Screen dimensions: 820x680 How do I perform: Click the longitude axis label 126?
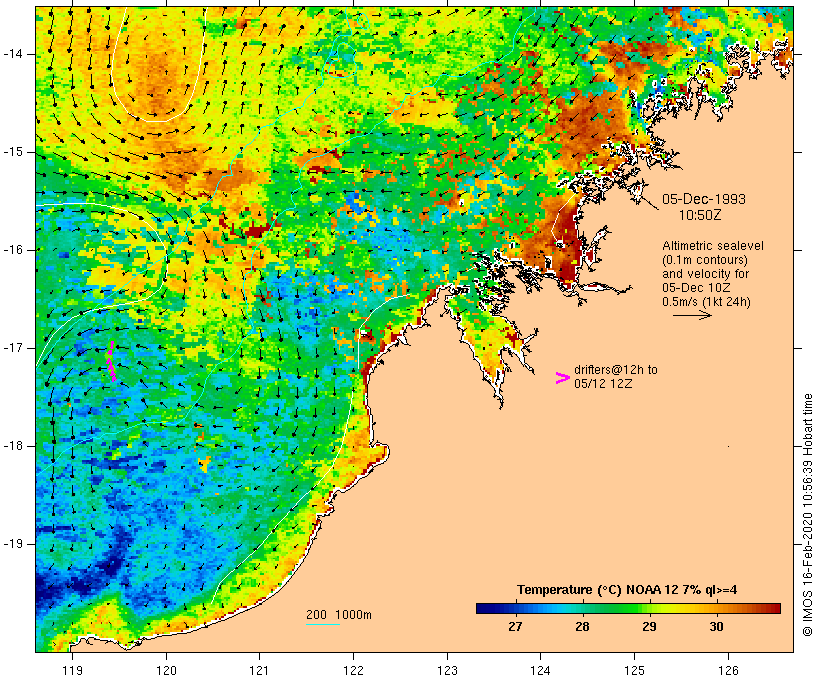[728, 670]
